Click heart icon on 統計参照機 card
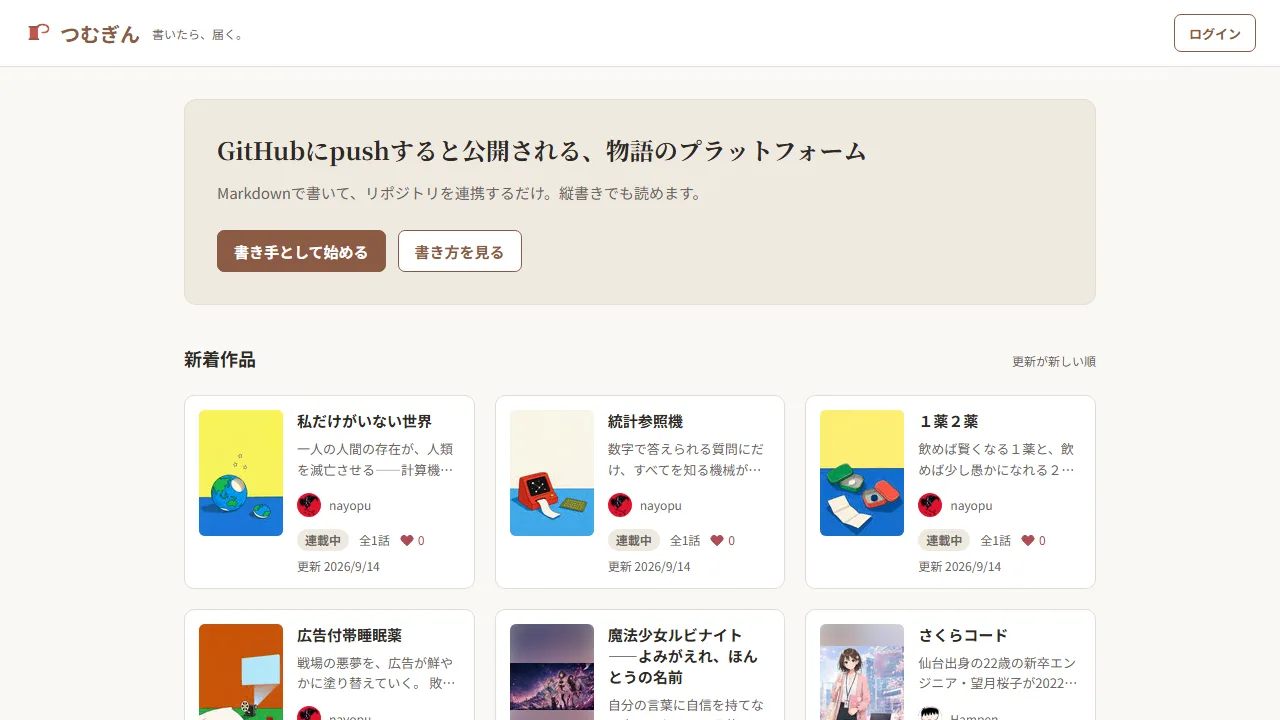Image resolution: width=1280 pixels, height=720 pixels. point(717,540)
